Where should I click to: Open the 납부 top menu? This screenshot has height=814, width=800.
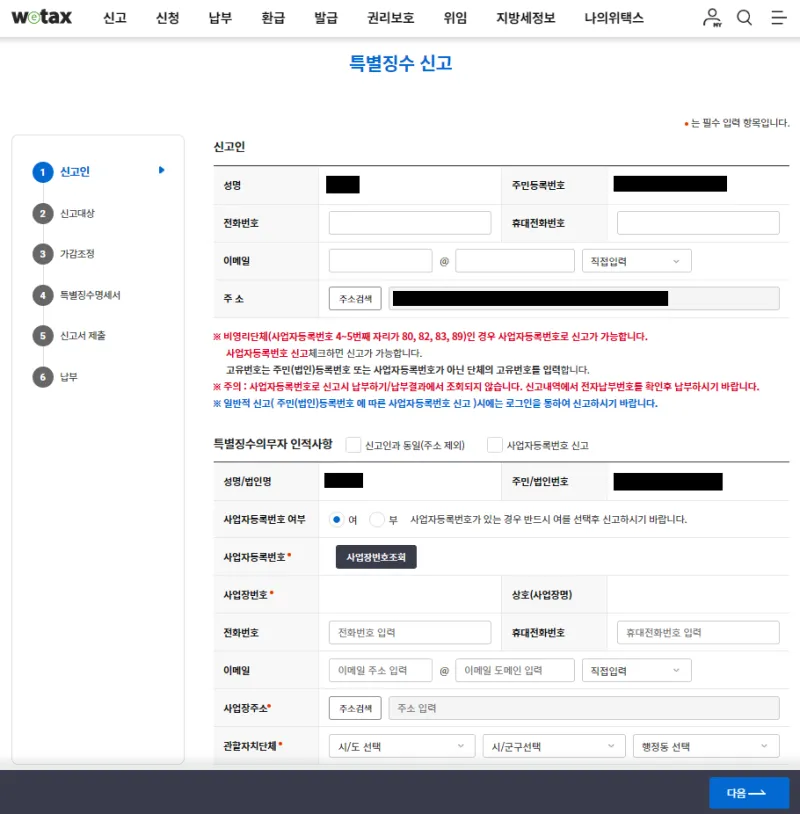pyautogui.click(x=220, y=18)
